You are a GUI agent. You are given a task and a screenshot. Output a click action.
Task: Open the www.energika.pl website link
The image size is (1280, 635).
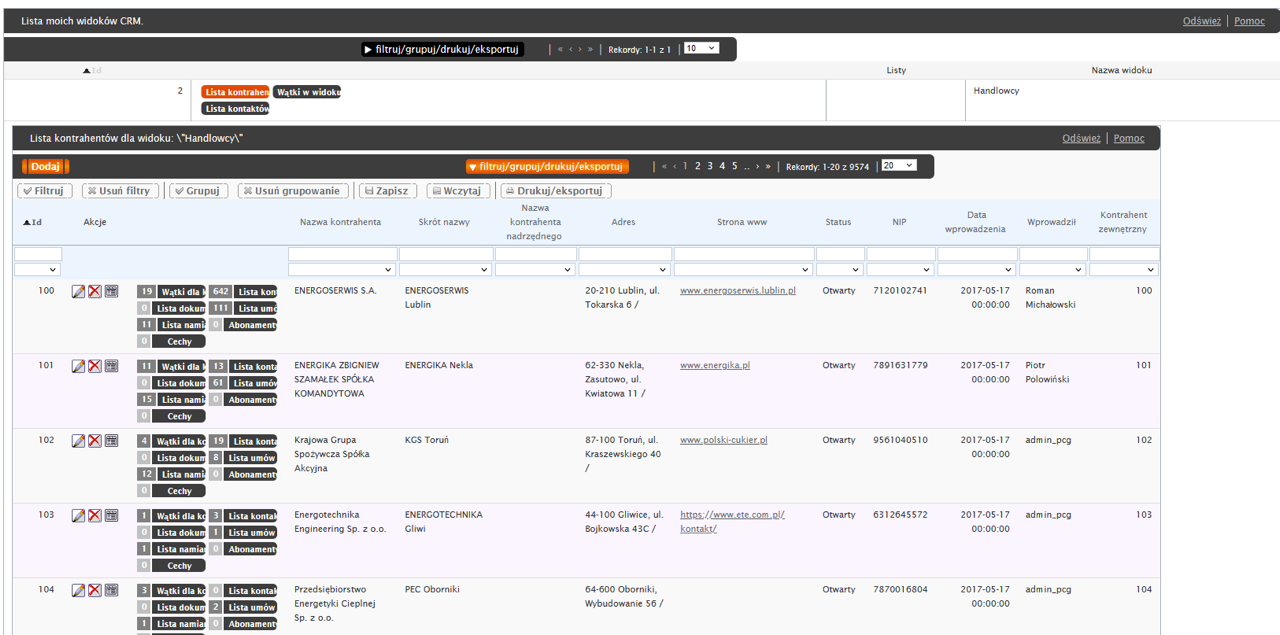pos(714,366)
